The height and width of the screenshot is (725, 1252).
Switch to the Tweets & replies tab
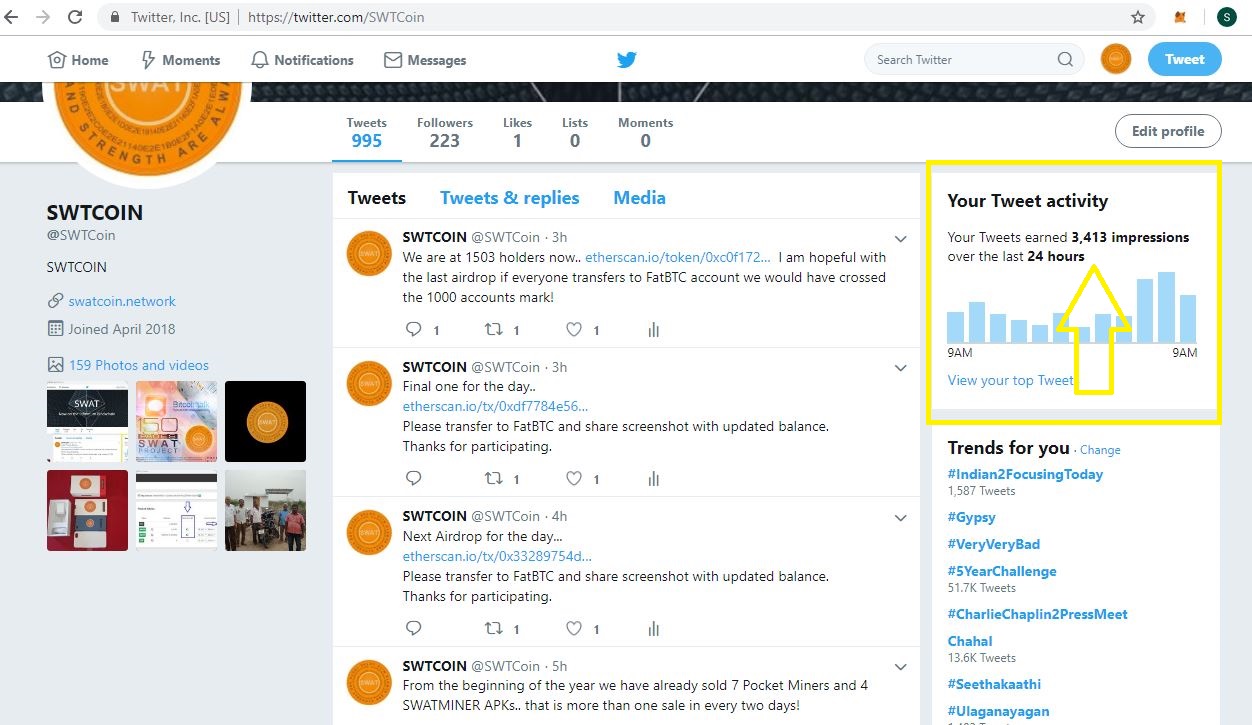point(510,197)
